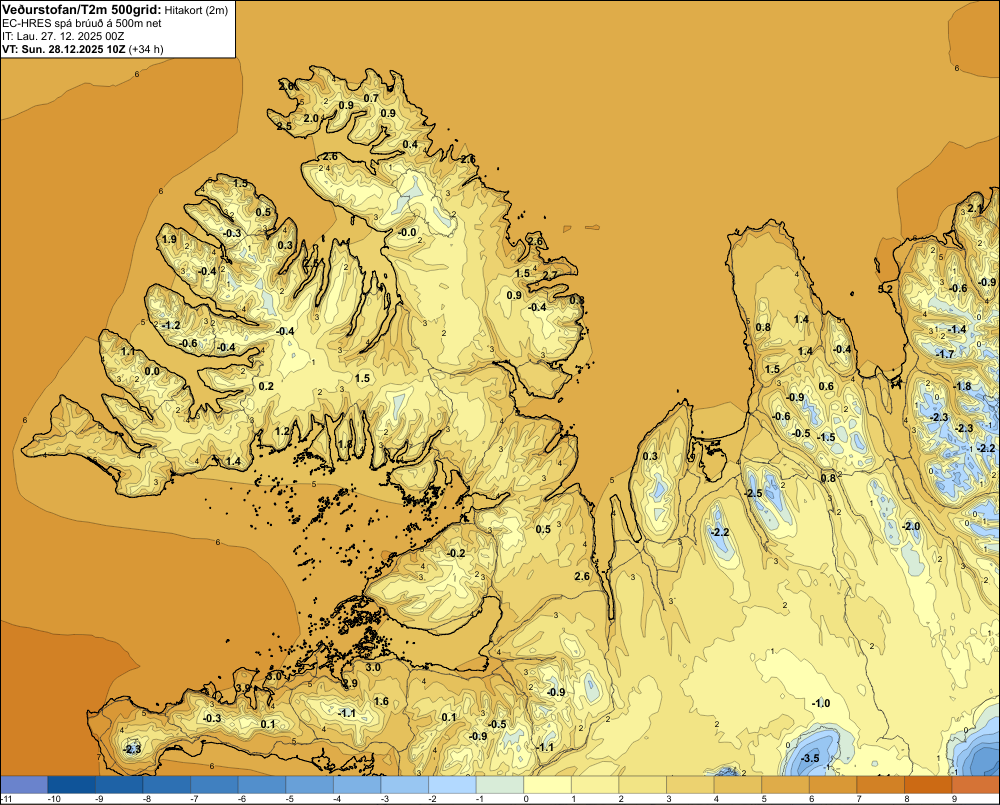This screenshot has height=805, width=1000.
Task: Click the -1.2 temperature value on the map
Action: click(x=171, y=325)
